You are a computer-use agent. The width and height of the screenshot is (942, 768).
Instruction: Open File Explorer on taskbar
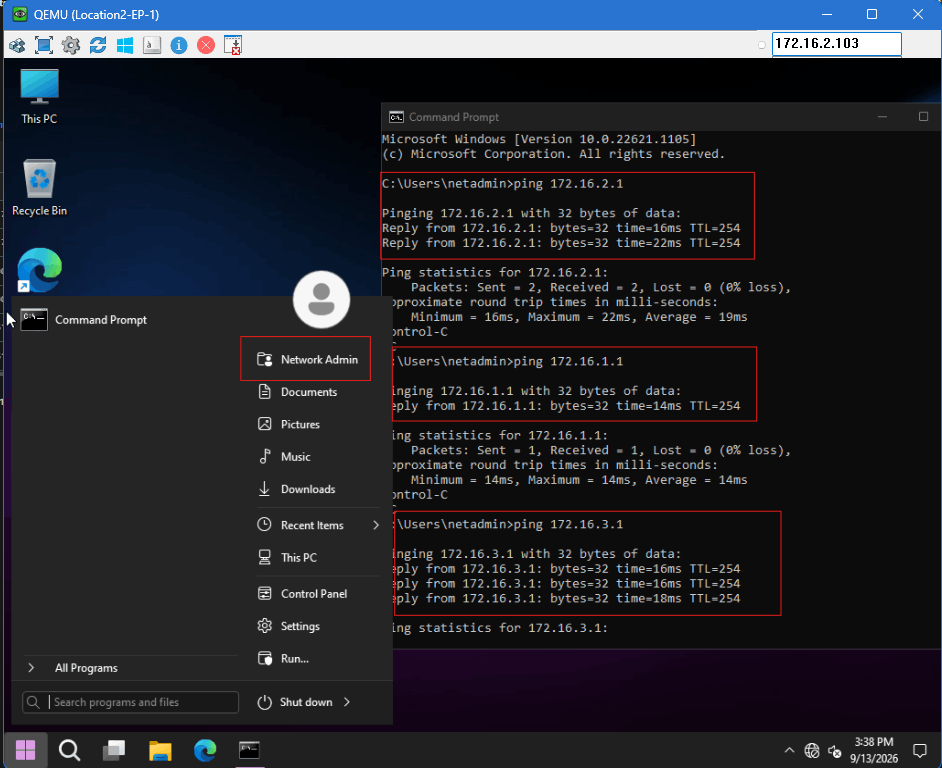160,750
